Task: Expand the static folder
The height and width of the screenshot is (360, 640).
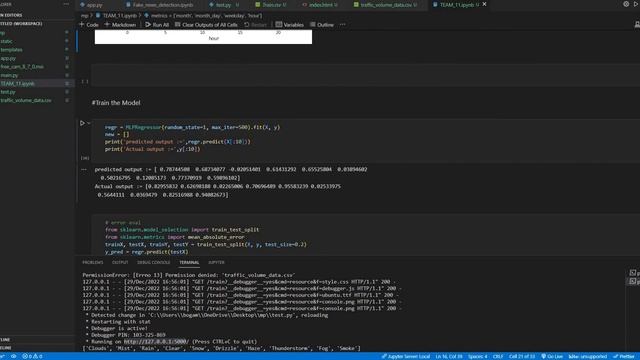Action: click(7, 41)
